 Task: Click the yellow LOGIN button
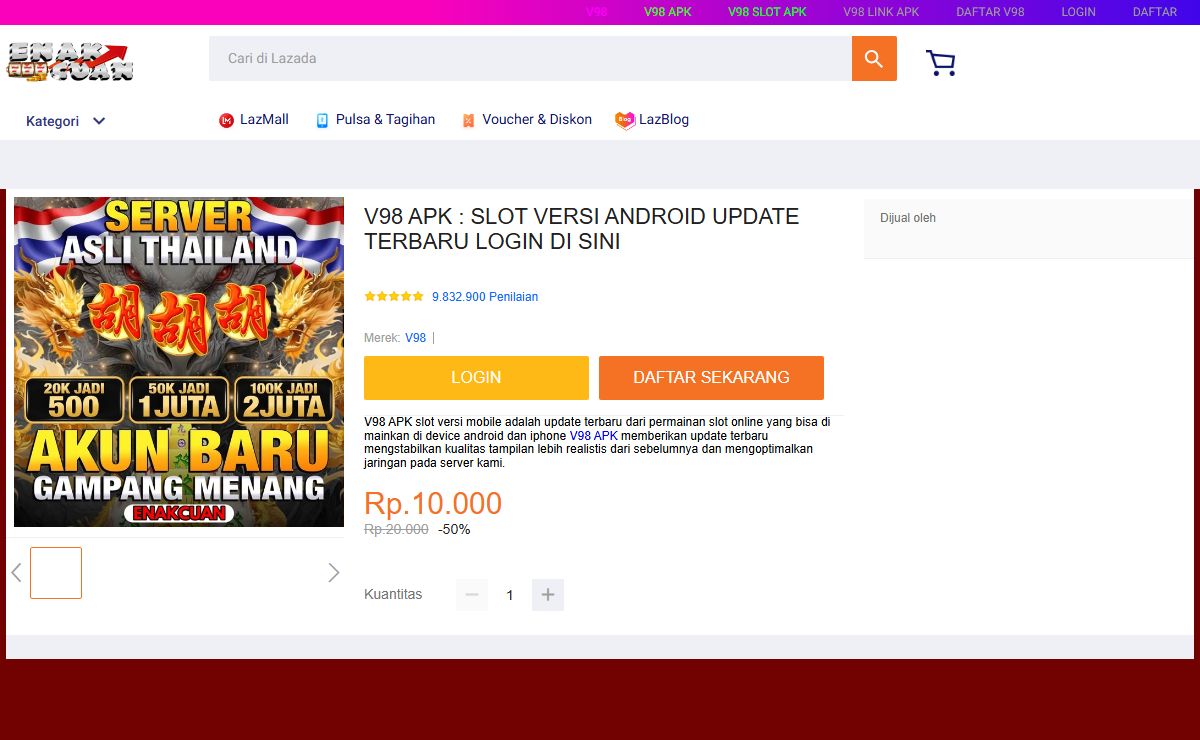476,378
